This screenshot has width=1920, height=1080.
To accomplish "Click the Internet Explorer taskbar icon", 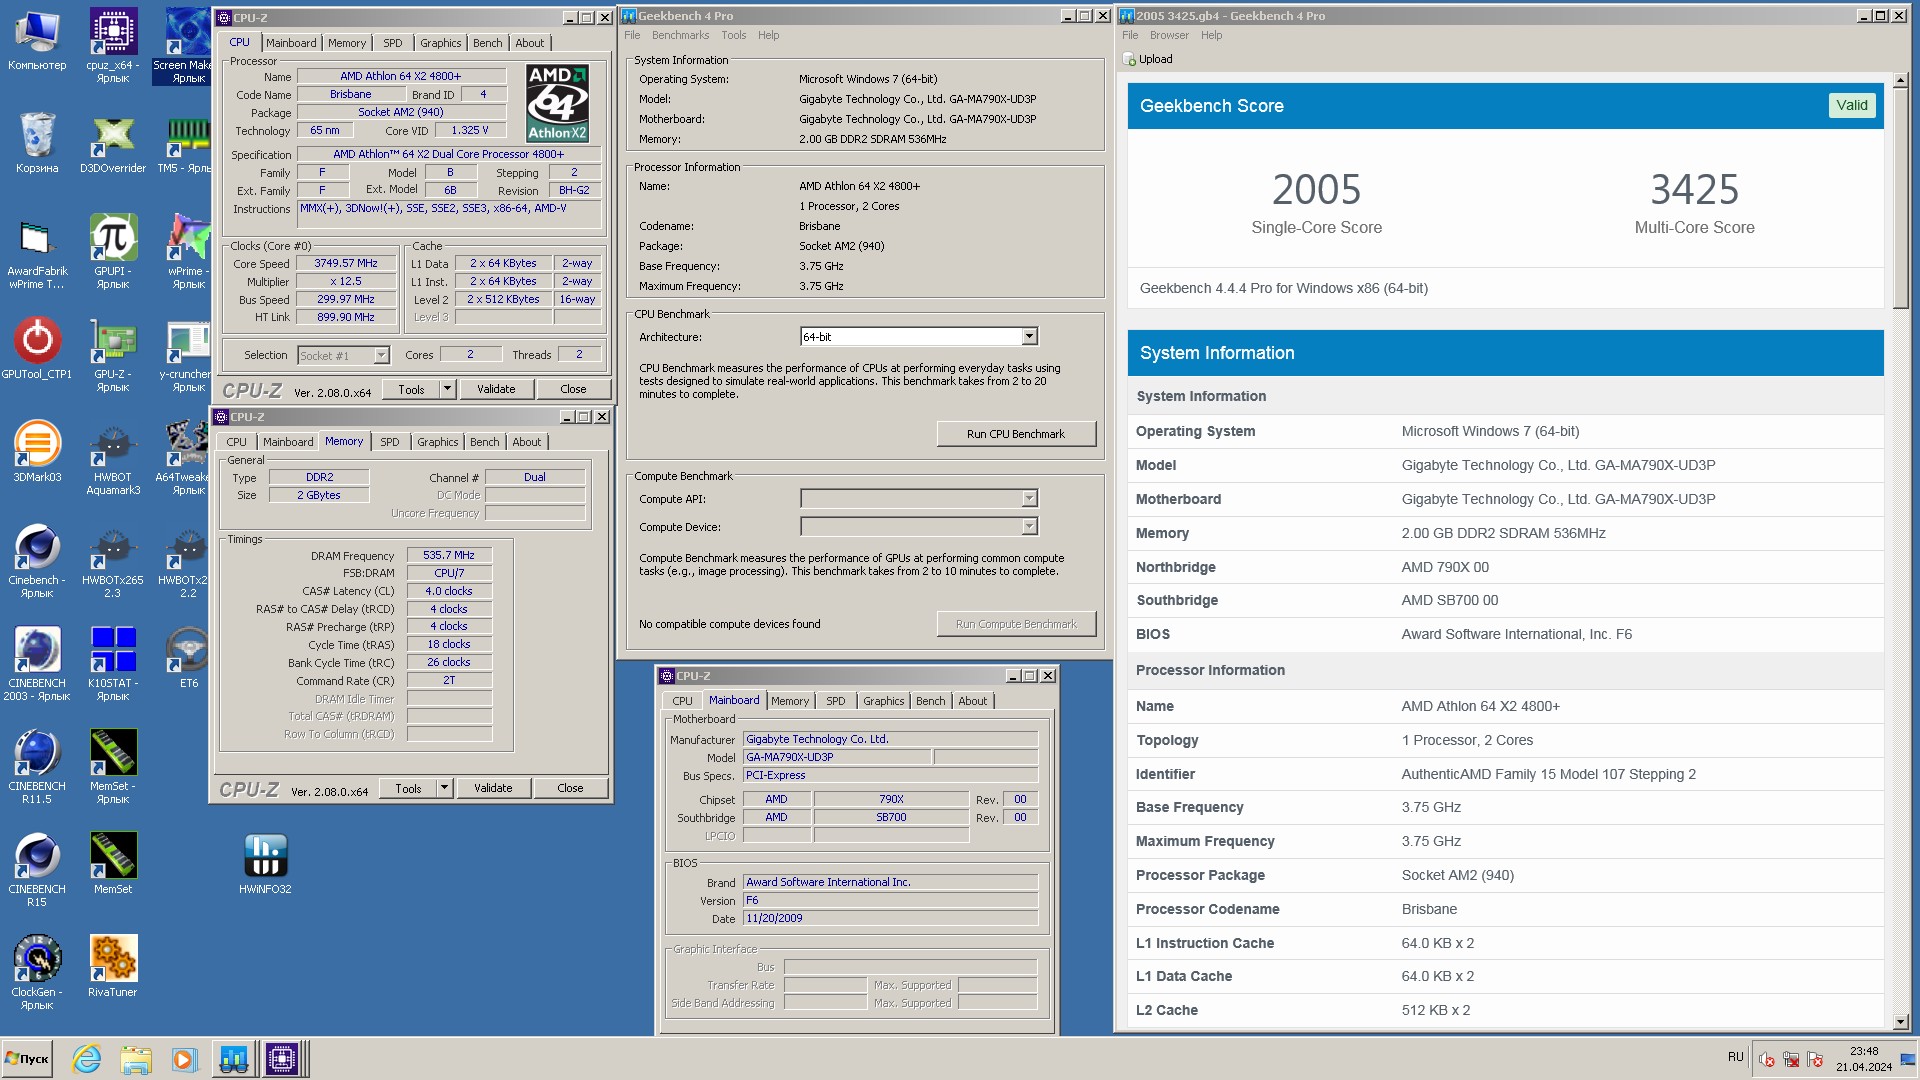I will coord(87,1058).
